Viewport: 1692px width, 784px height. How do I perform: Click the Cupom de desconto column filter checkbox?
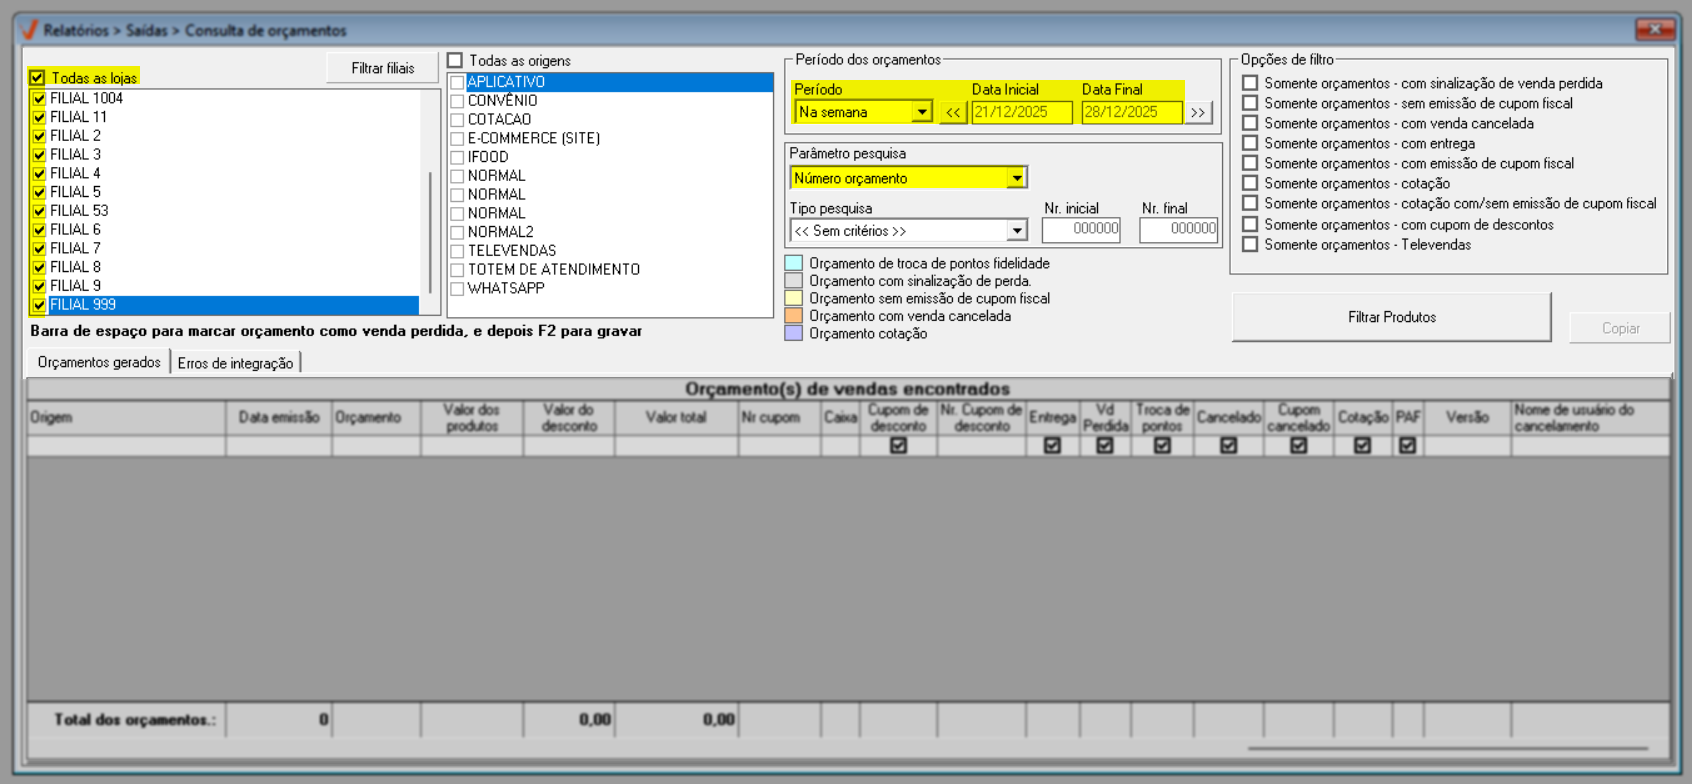tap(898, 446)
